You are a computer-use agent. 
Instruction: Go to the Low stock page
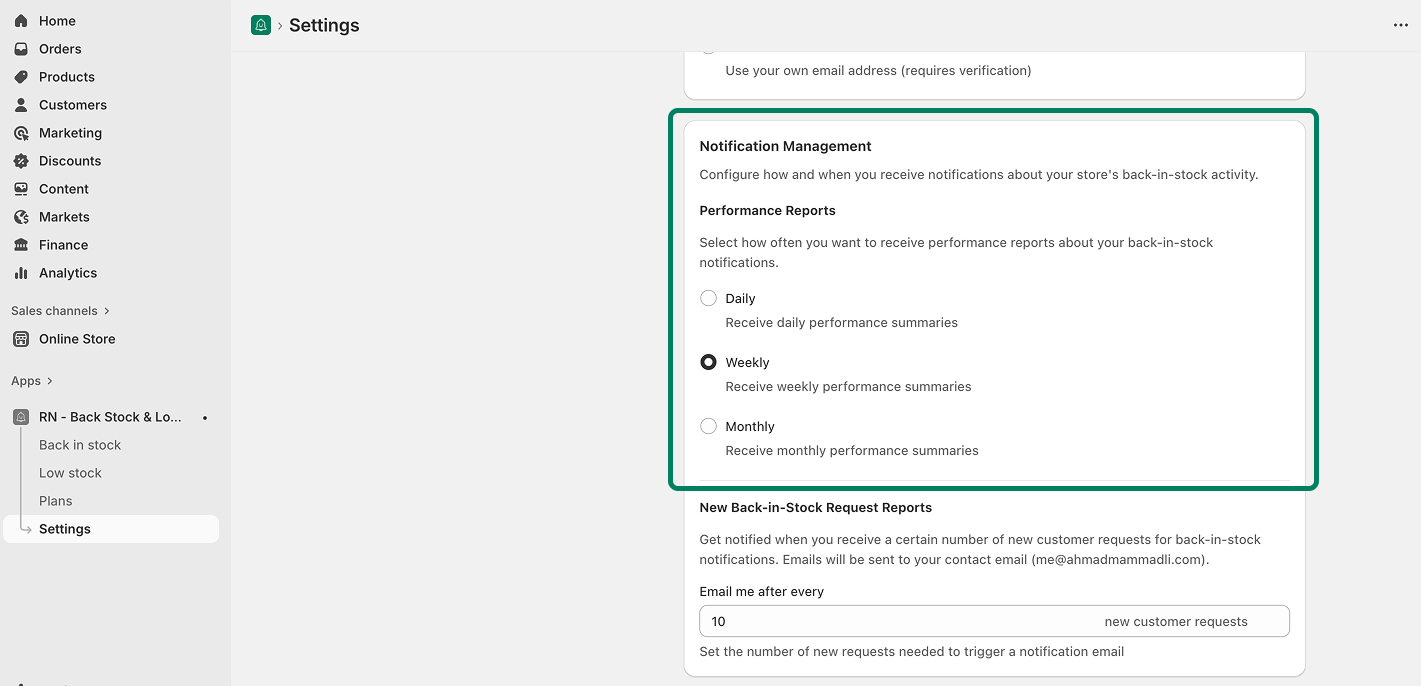pos(70,473)
